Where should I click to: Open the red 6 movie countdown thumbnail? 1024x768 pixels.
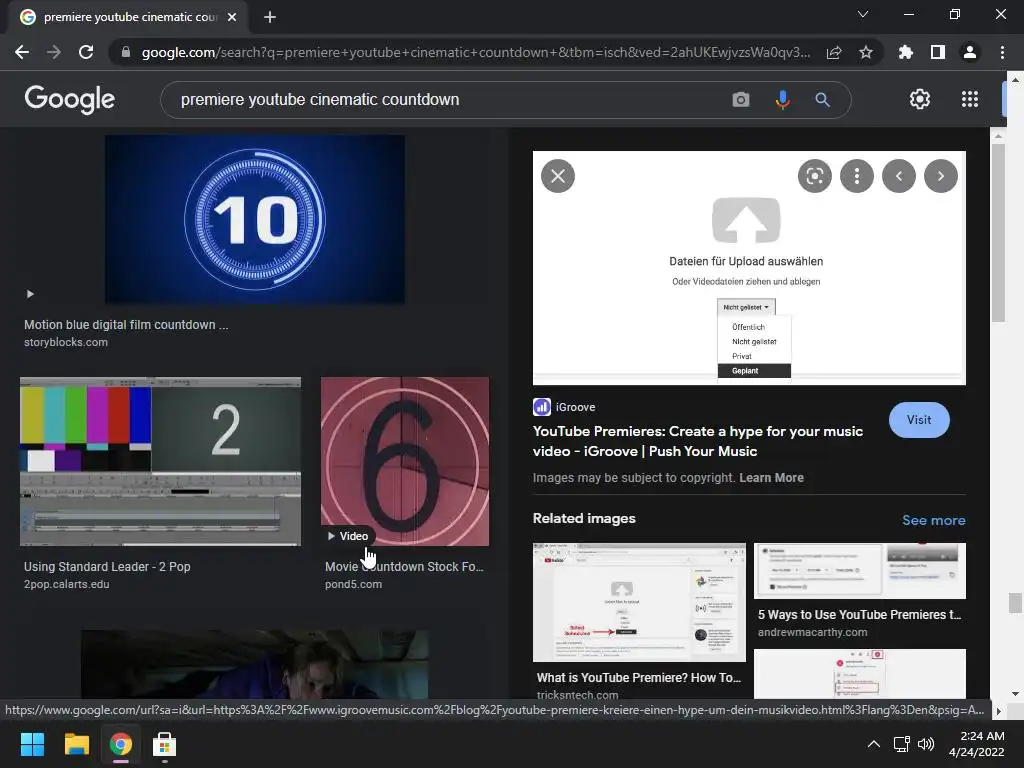pyautogui.click(x=405, y=461)
